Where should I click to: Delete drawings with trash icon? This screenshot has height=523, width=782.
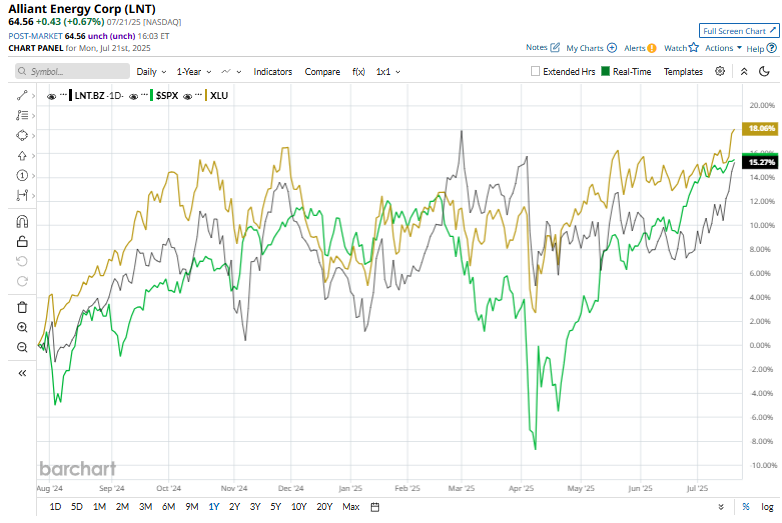pos(22,307)
